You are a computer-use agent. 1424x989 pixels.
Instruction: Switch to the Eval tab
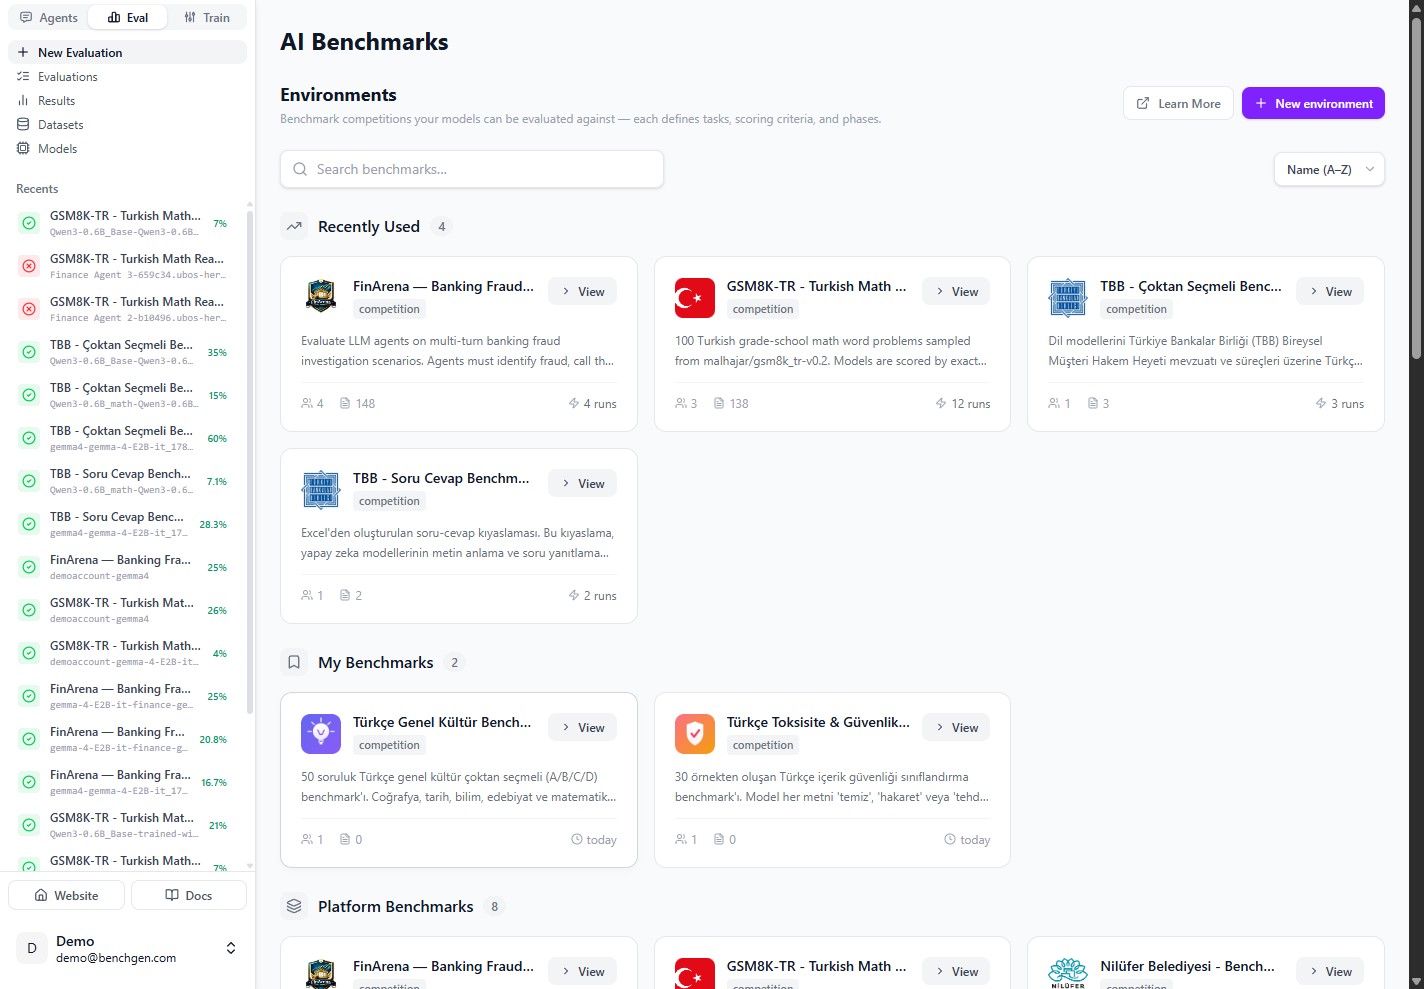point(128,18)
